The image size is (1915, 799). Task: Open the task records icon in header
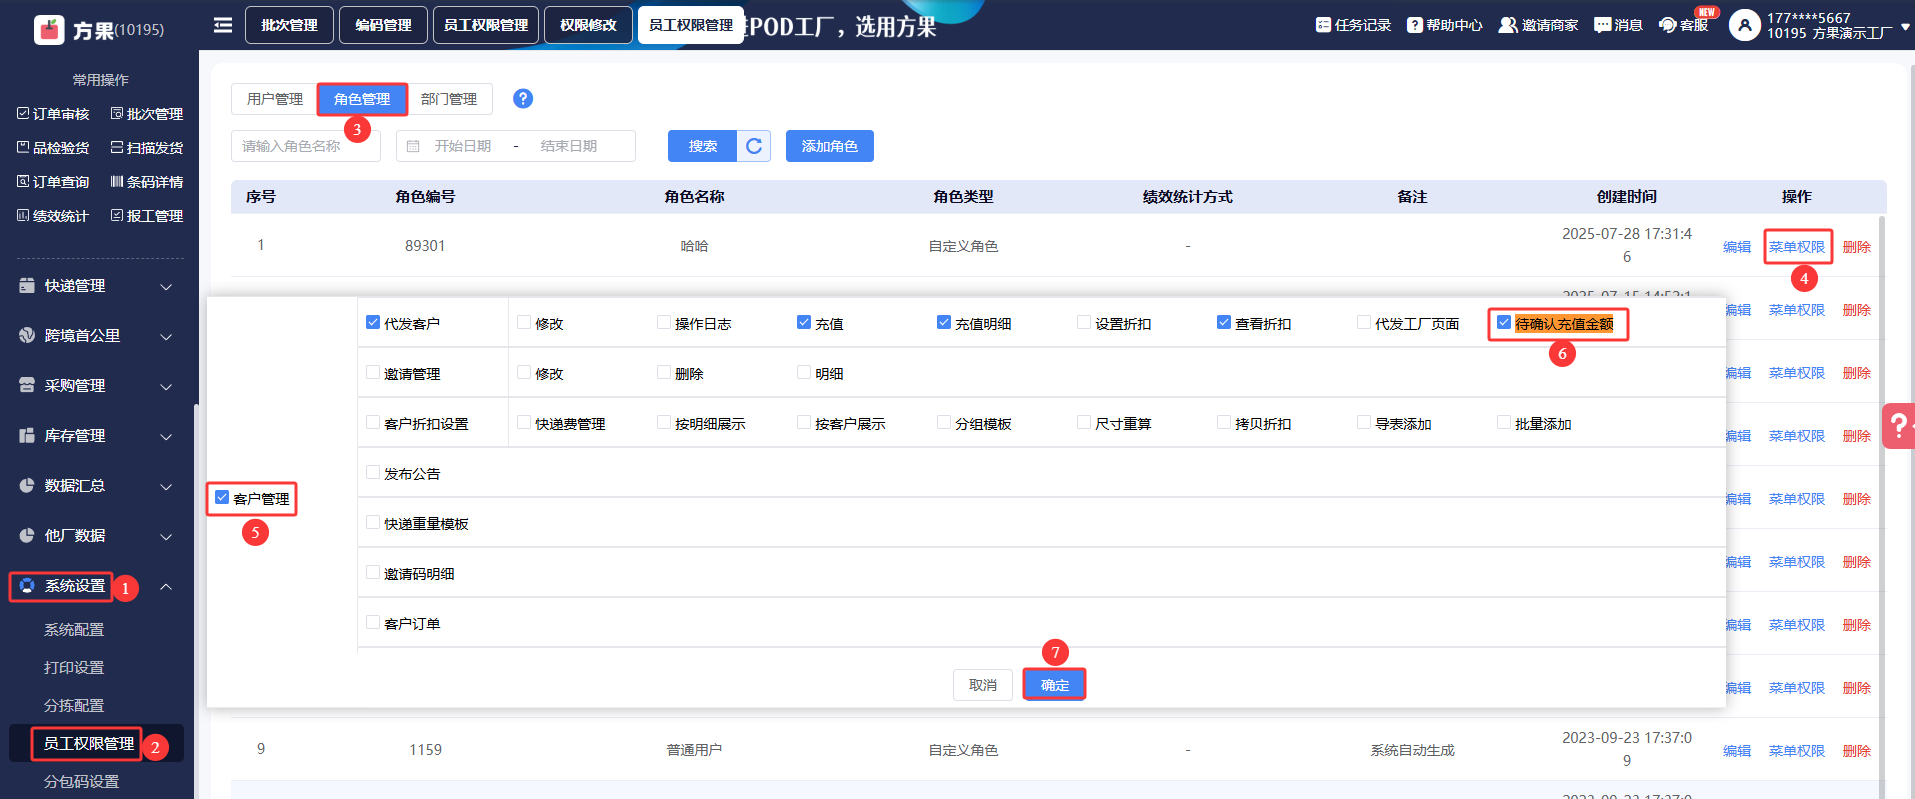1323,25
